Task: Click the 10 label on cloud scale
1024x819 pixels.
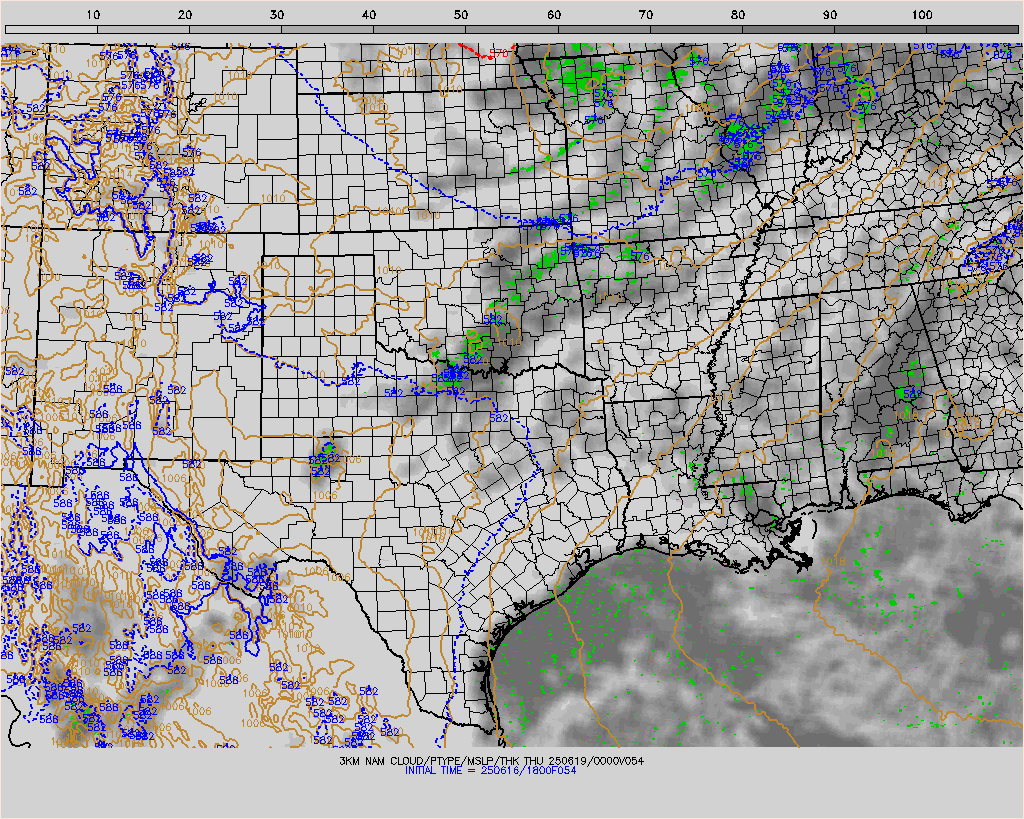Action: click(93, 14)
